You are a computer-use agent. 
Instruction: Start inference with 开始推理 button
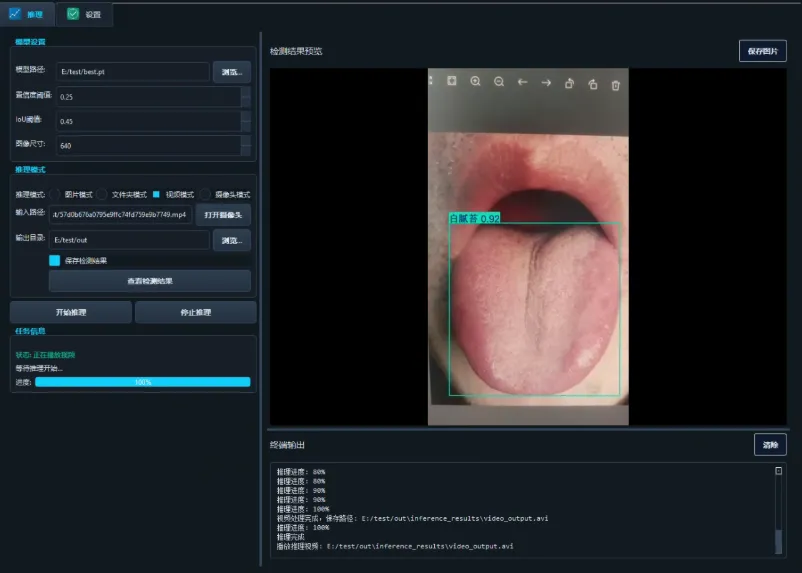pyautogui.click(x=71, y=312)
